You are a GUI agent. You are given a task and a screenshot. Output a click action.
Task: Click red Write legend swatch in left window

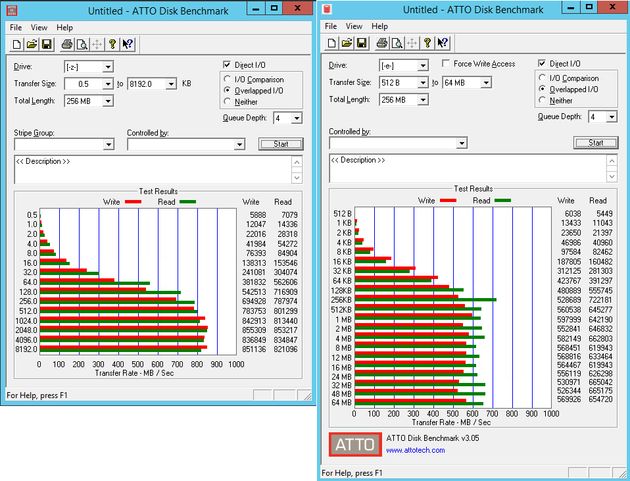[x=133, y=202]
